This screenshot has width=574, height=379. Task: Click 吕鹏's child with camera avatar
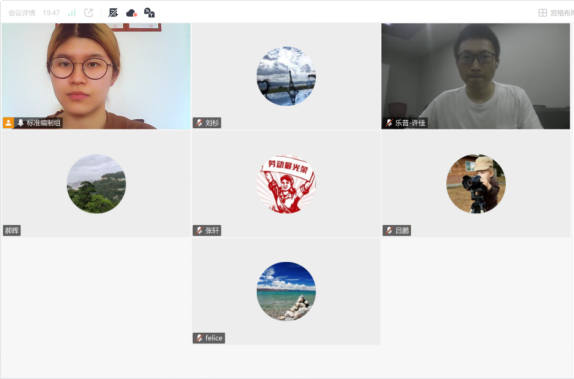point(476,184)
